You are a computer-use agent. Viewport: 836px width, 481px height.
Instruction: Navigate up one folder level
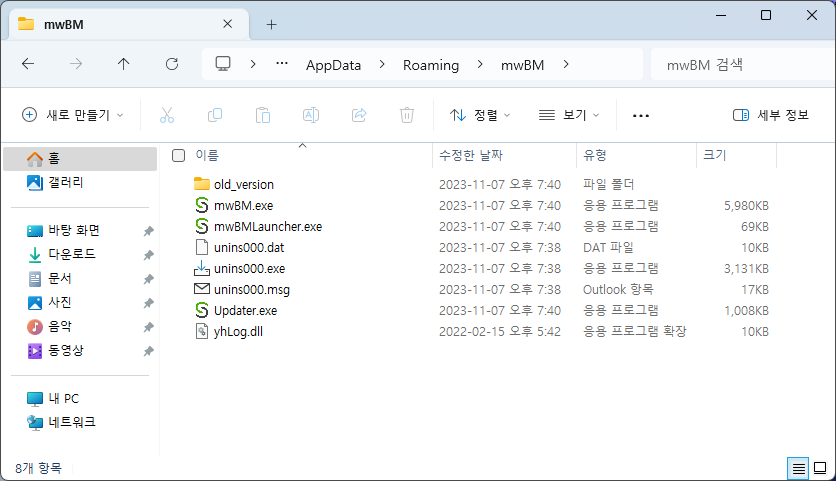point(124,65)
